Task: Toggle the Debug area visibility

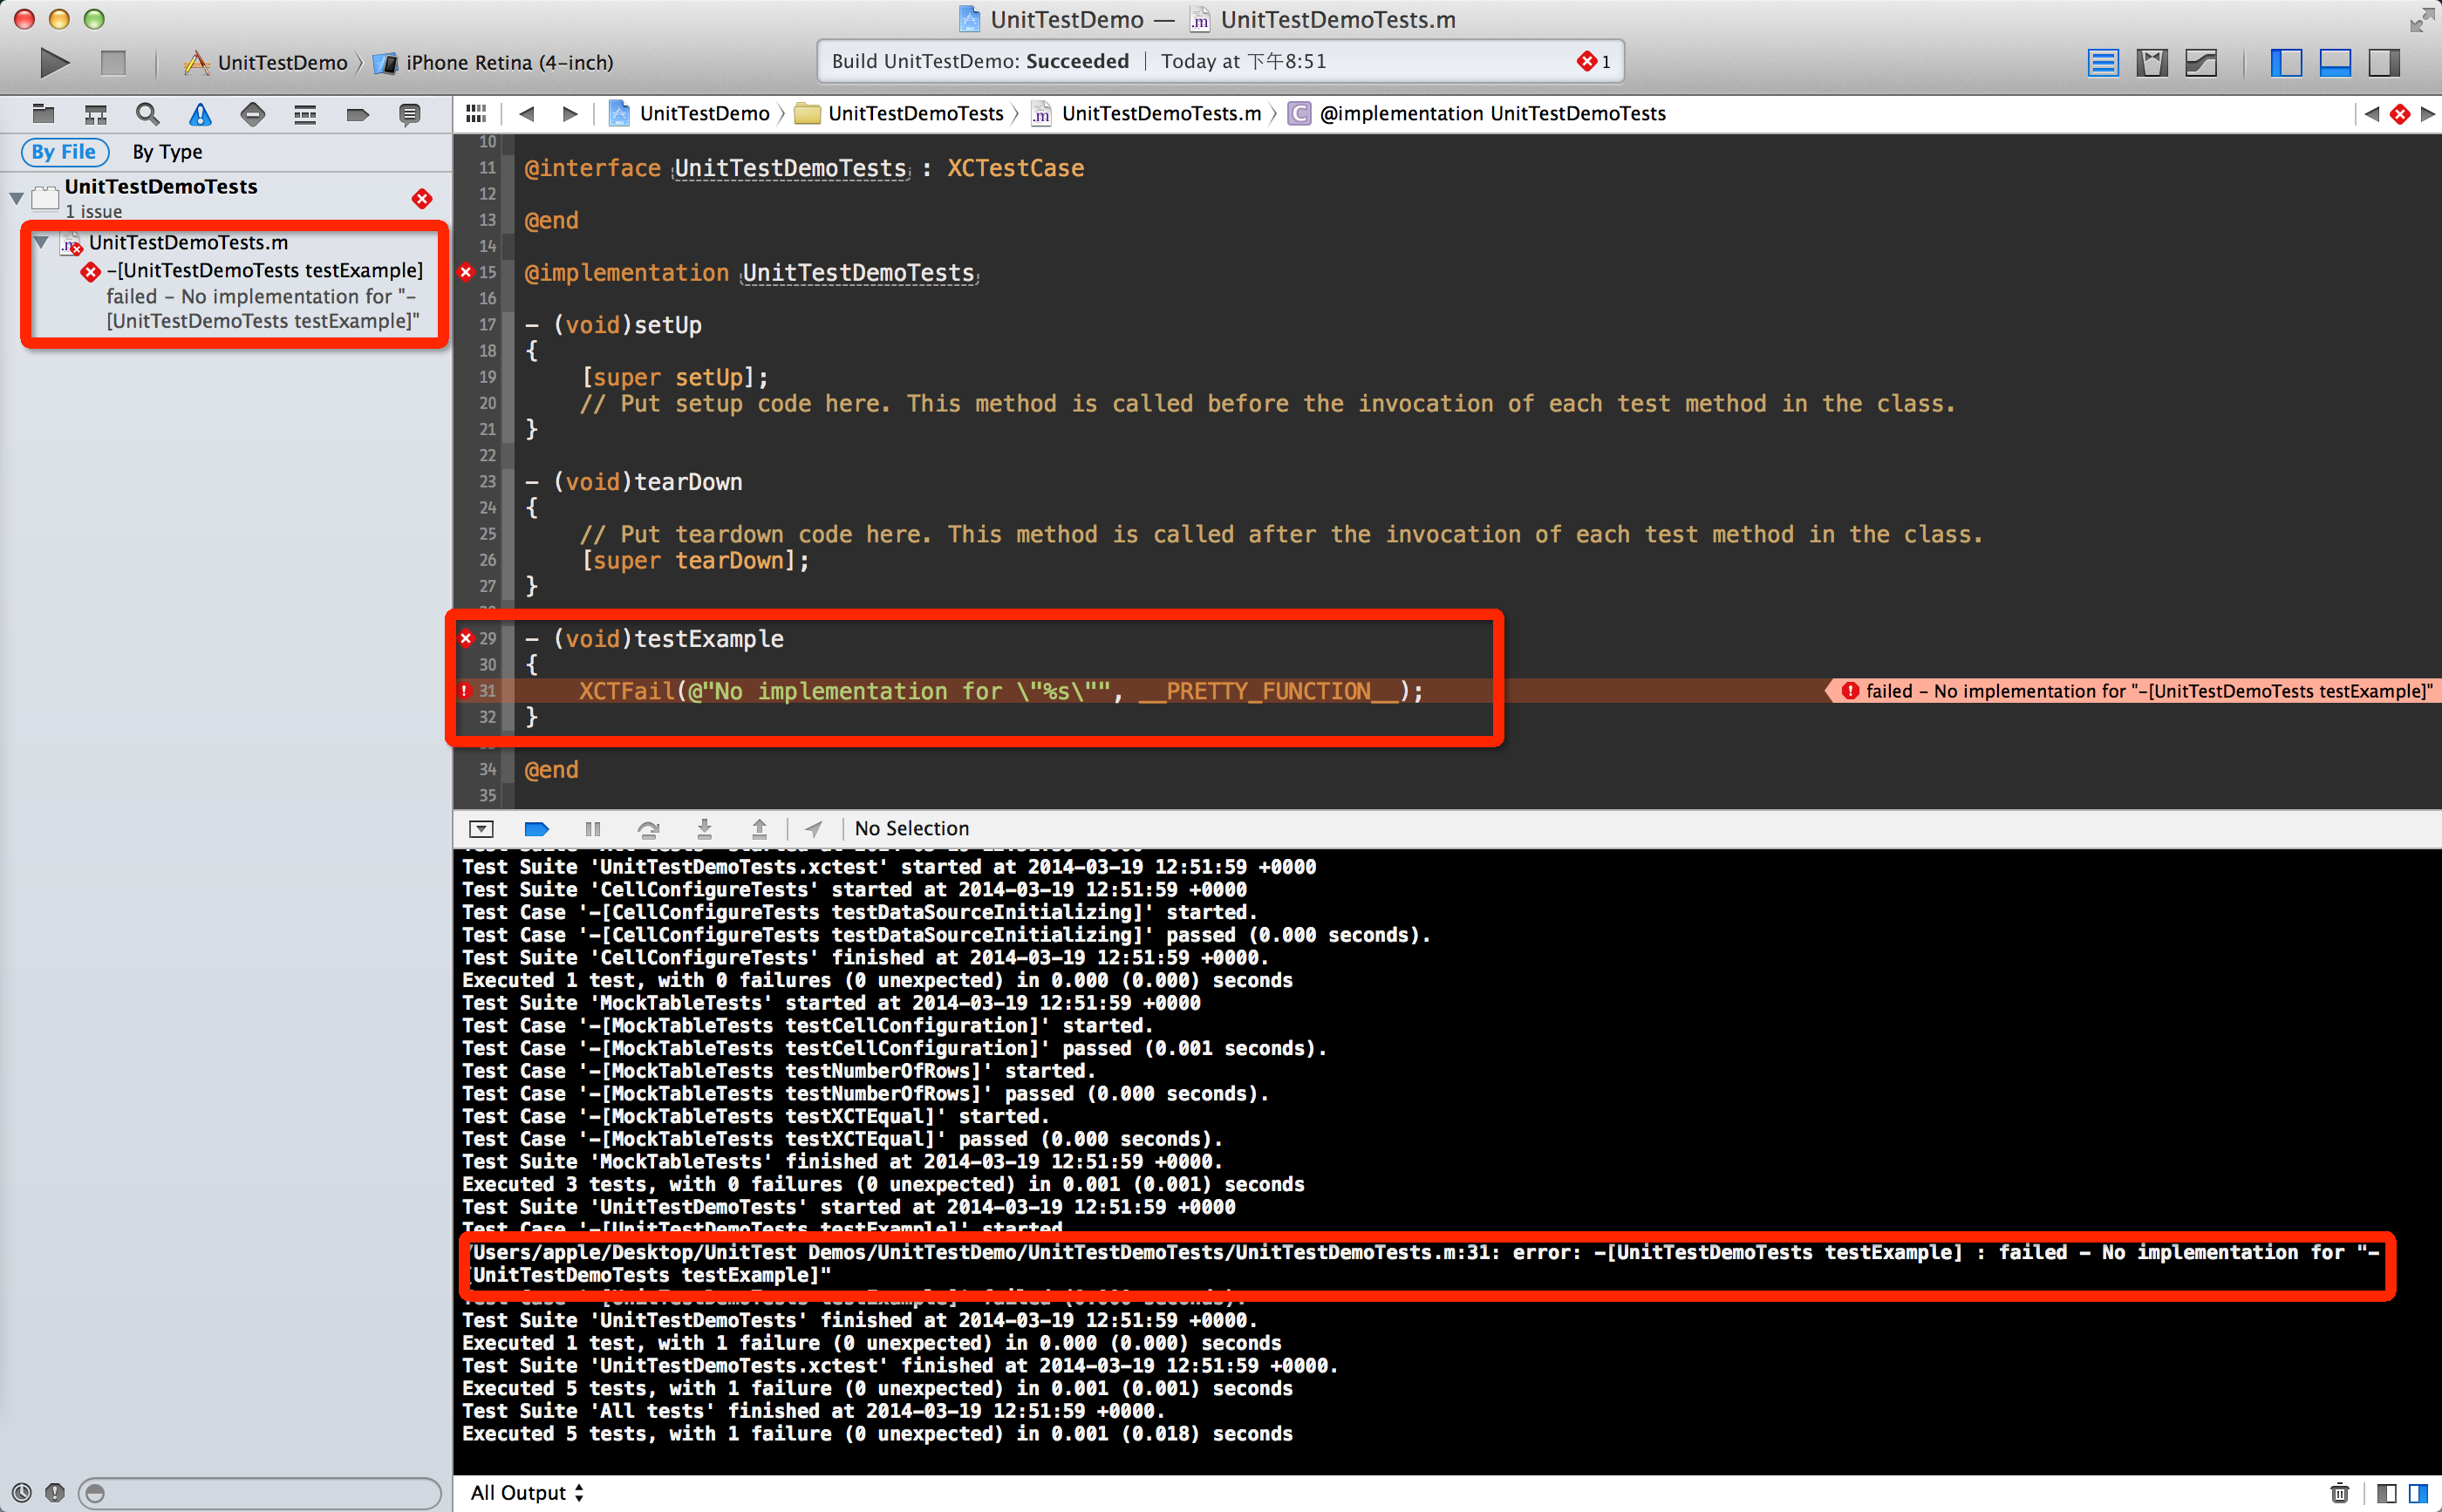Action: 2335,63
